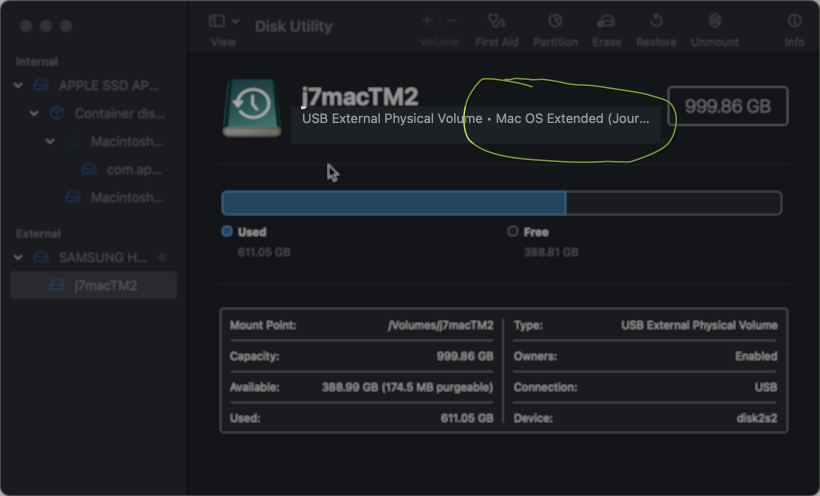Image resolution: width=820 pixels, height=496 pixels.
Task: Click the Available 388.99 GB value
Action: point(407,387)
